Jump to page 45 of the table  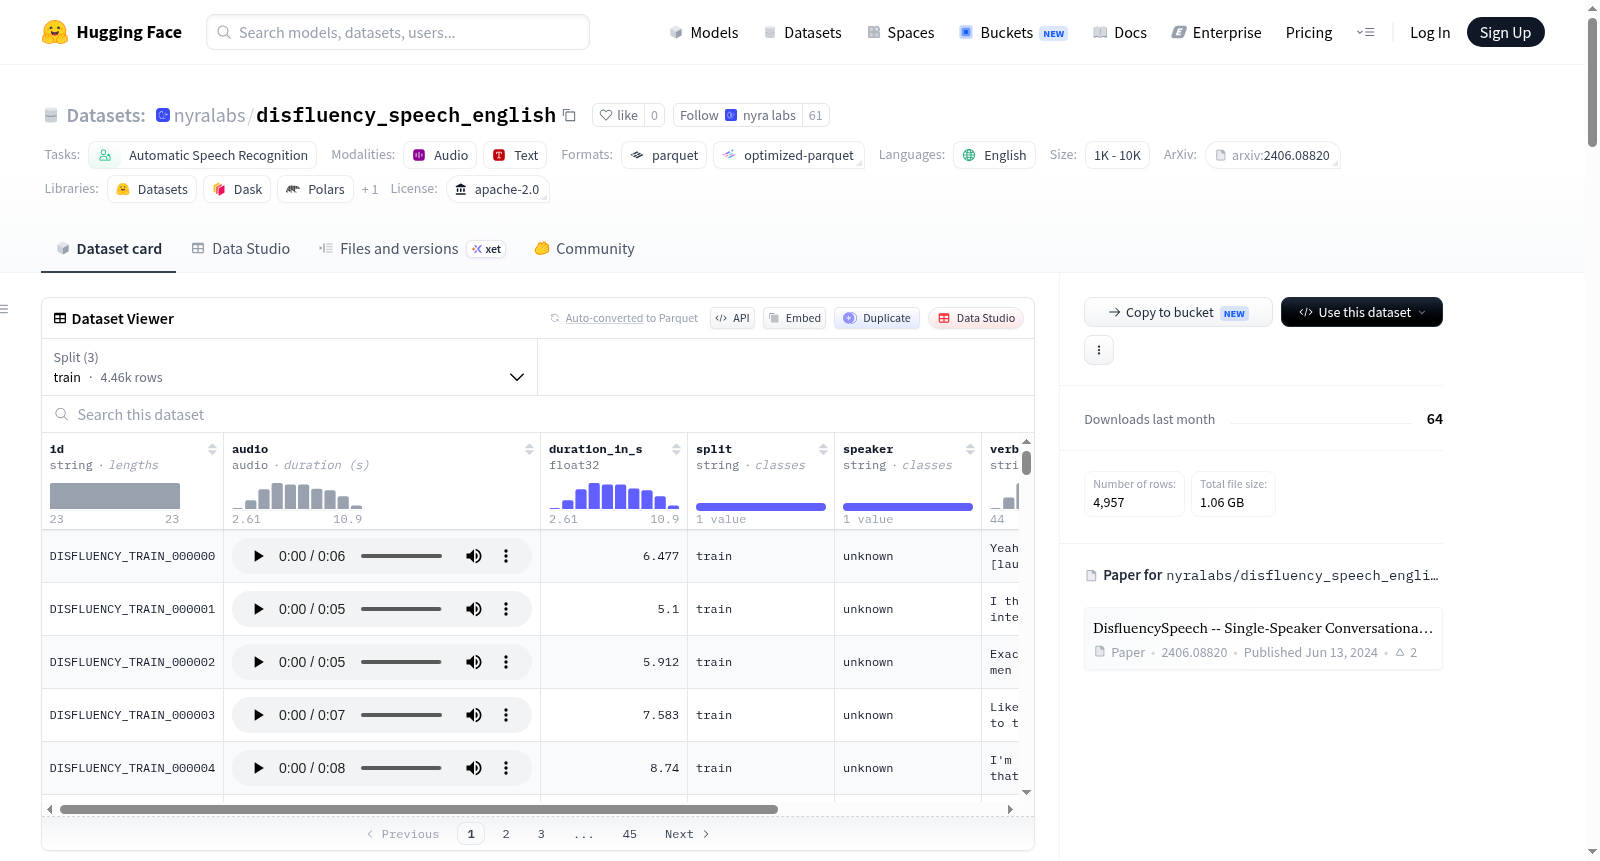pyautogui.click(x=630, y=834)
